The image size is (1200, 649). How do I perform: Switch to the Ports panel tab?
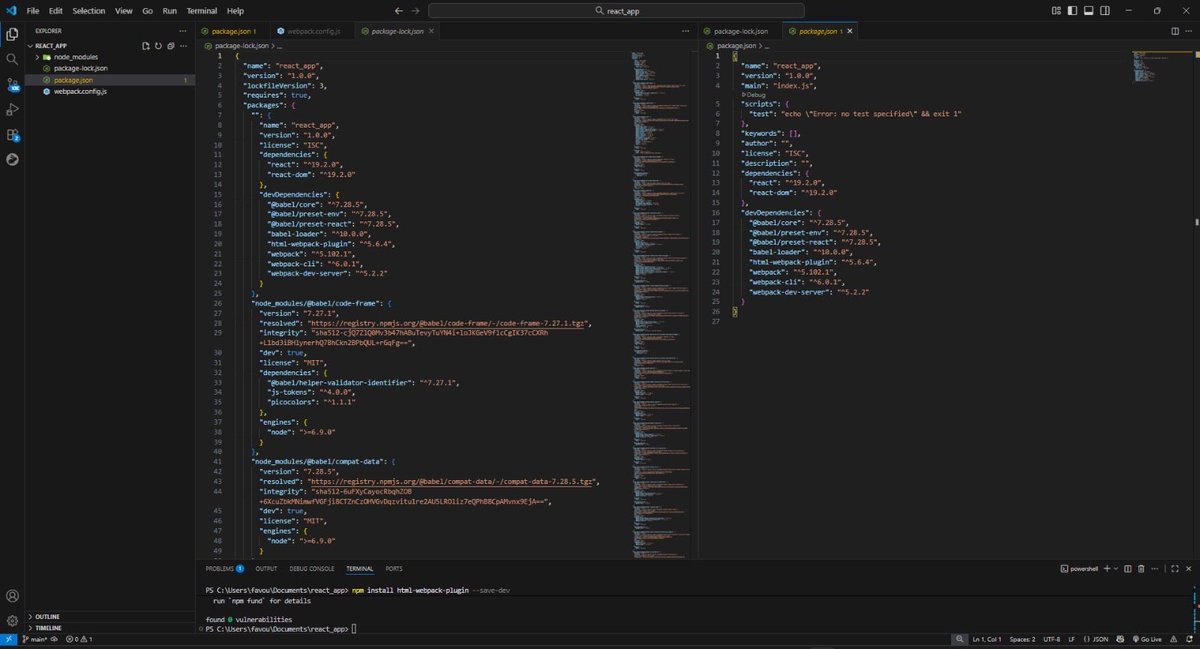pos(394,568)
